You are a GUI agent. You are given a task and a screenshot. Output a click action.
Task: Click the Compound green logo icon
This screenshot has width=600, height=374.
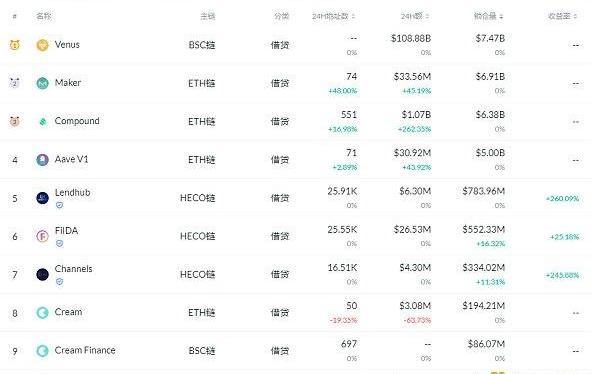(x=42, y=122)
